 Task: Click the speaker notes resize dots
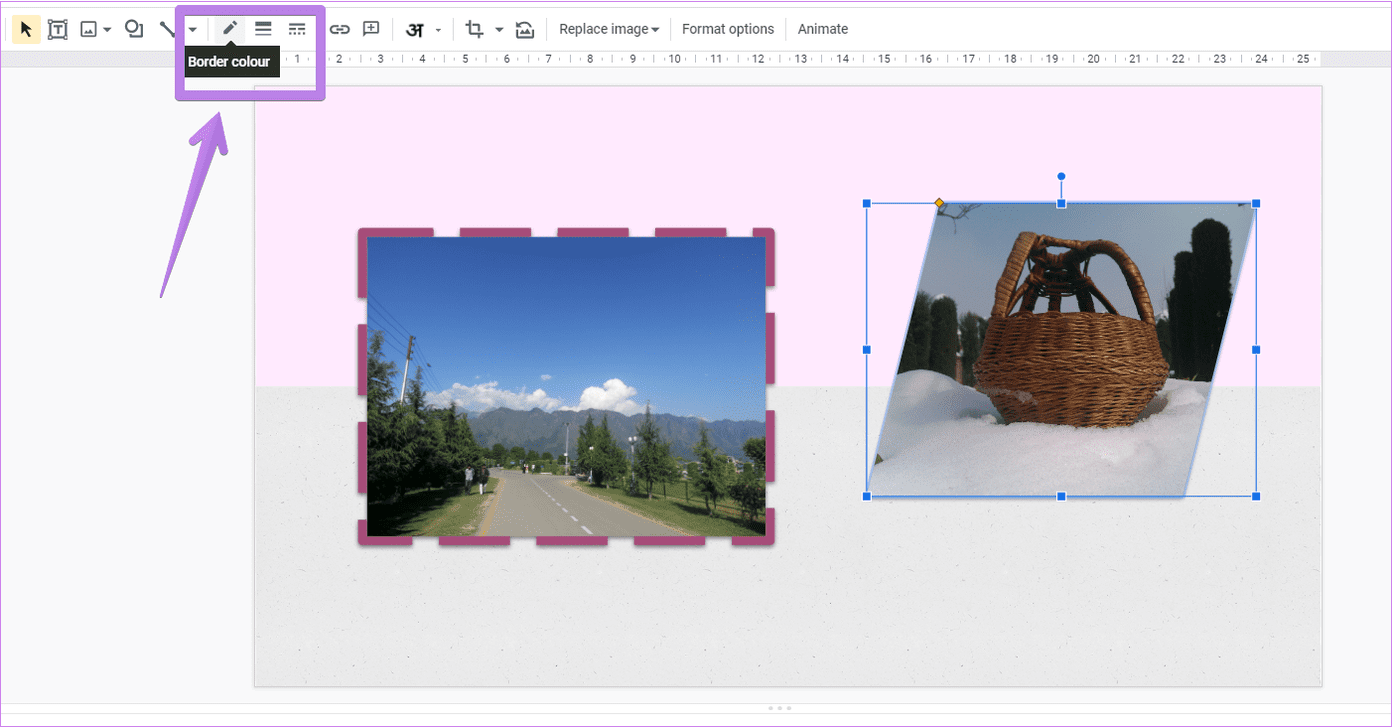(x=779, y=708)
